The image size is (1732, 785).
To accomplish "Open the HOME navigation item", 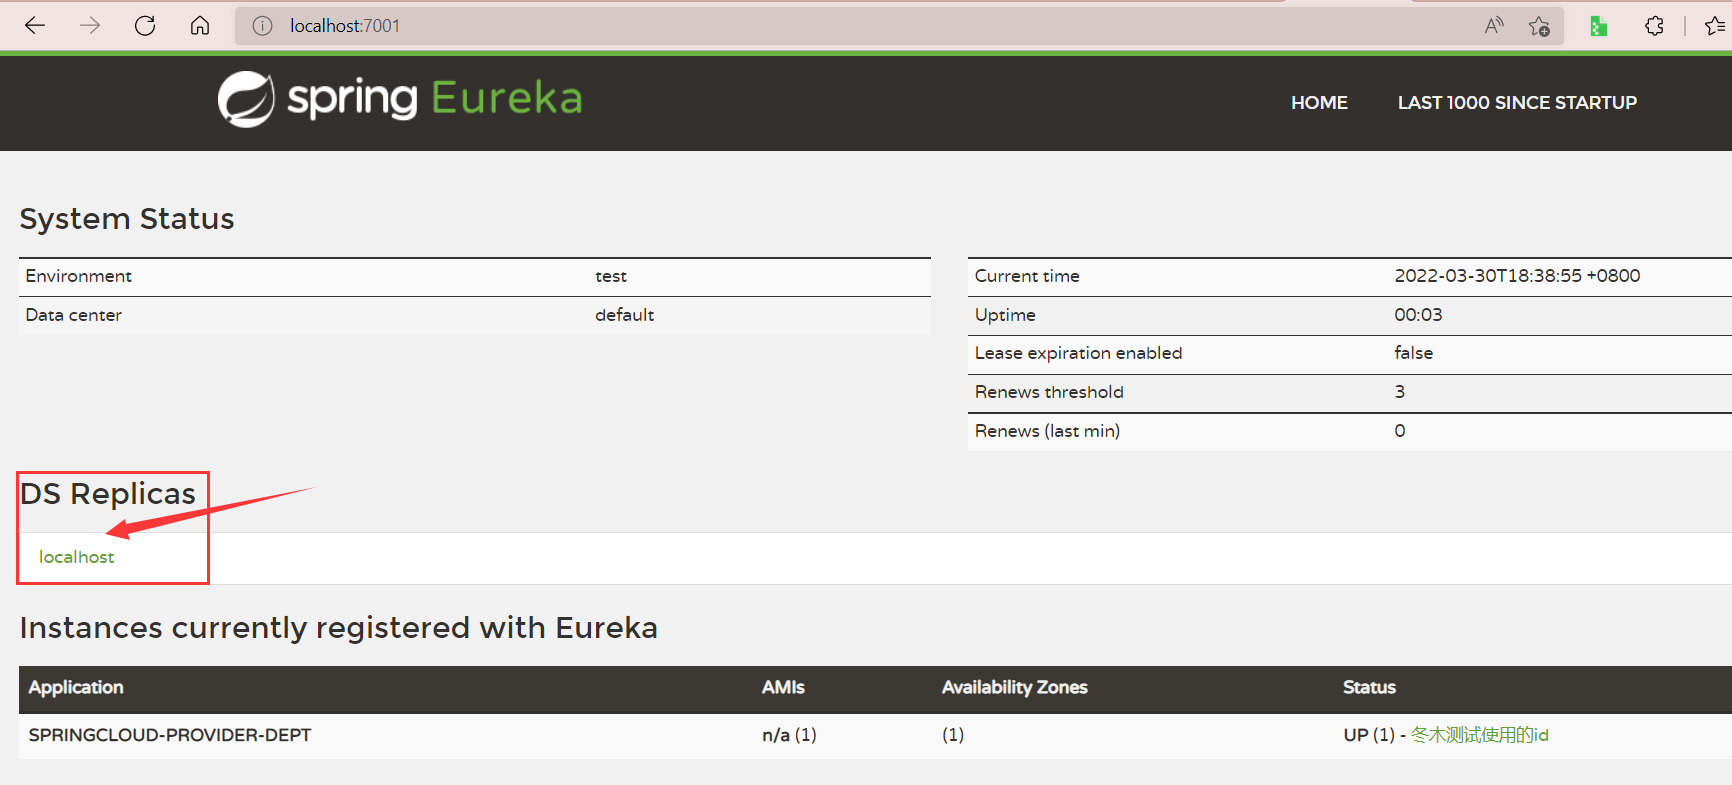I will click(1319, 103).
